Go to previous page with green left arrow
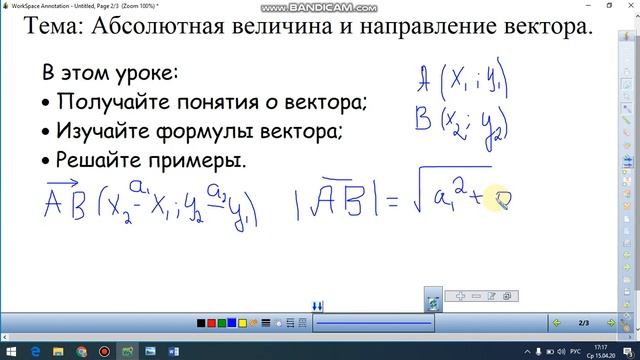The height and width of the screenshot is (360, 640). pyautogui.click(x=556, y=323)
